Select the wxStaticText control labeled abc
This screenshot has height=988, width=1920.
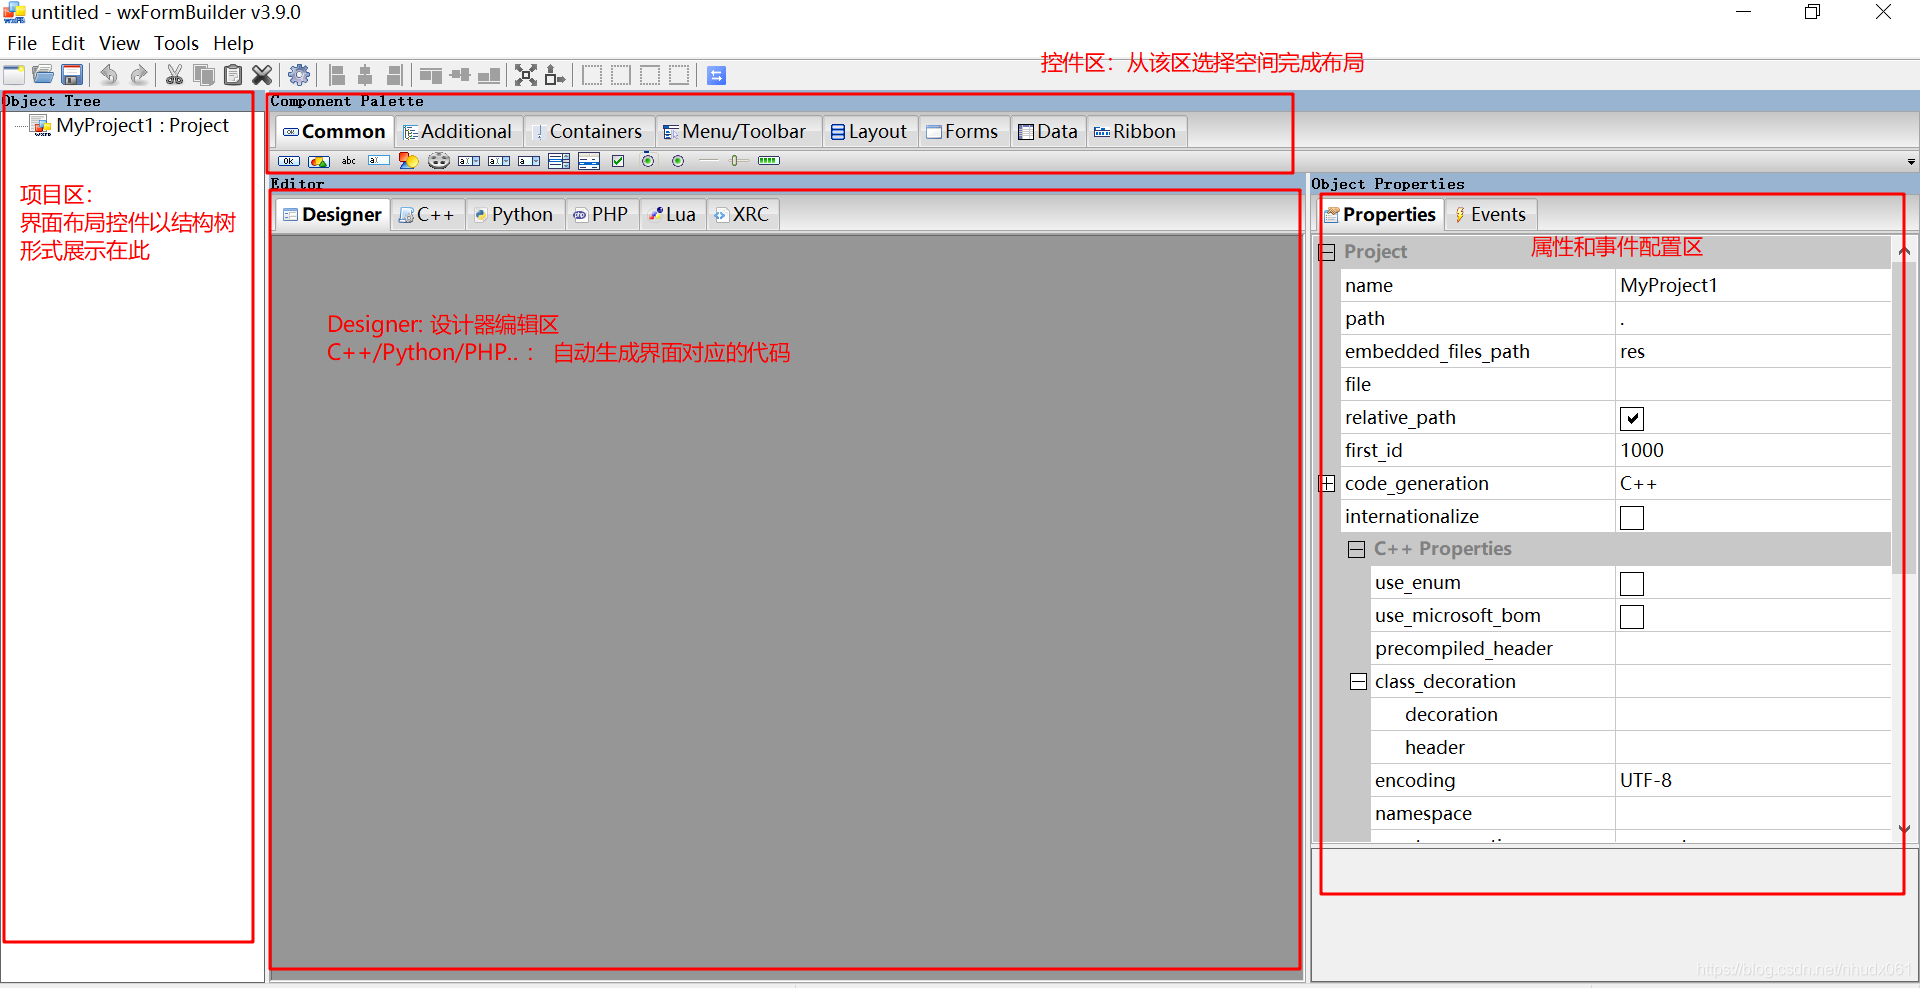pyautogui.click(x=348, y=161)
